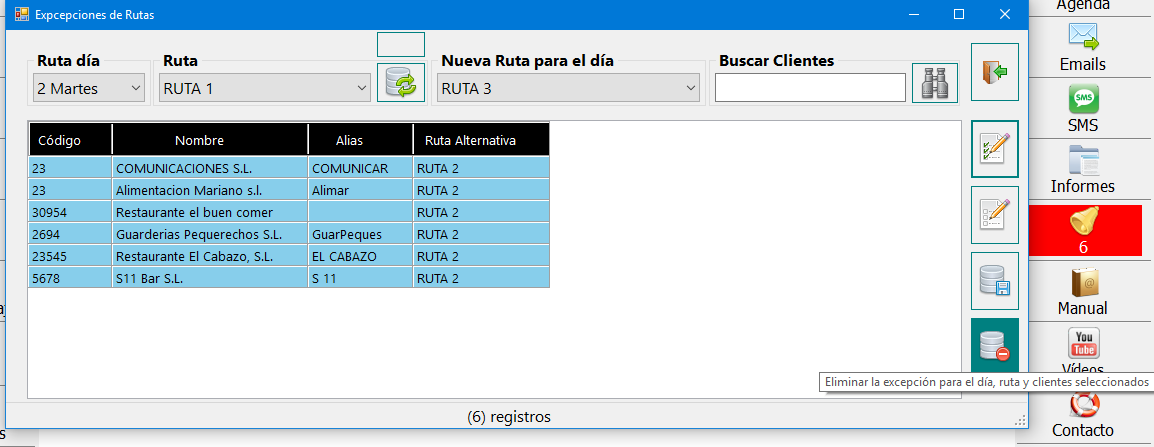
Task: Close the Expcepciones de Rutas window
Action: [x=1004, y=14]
